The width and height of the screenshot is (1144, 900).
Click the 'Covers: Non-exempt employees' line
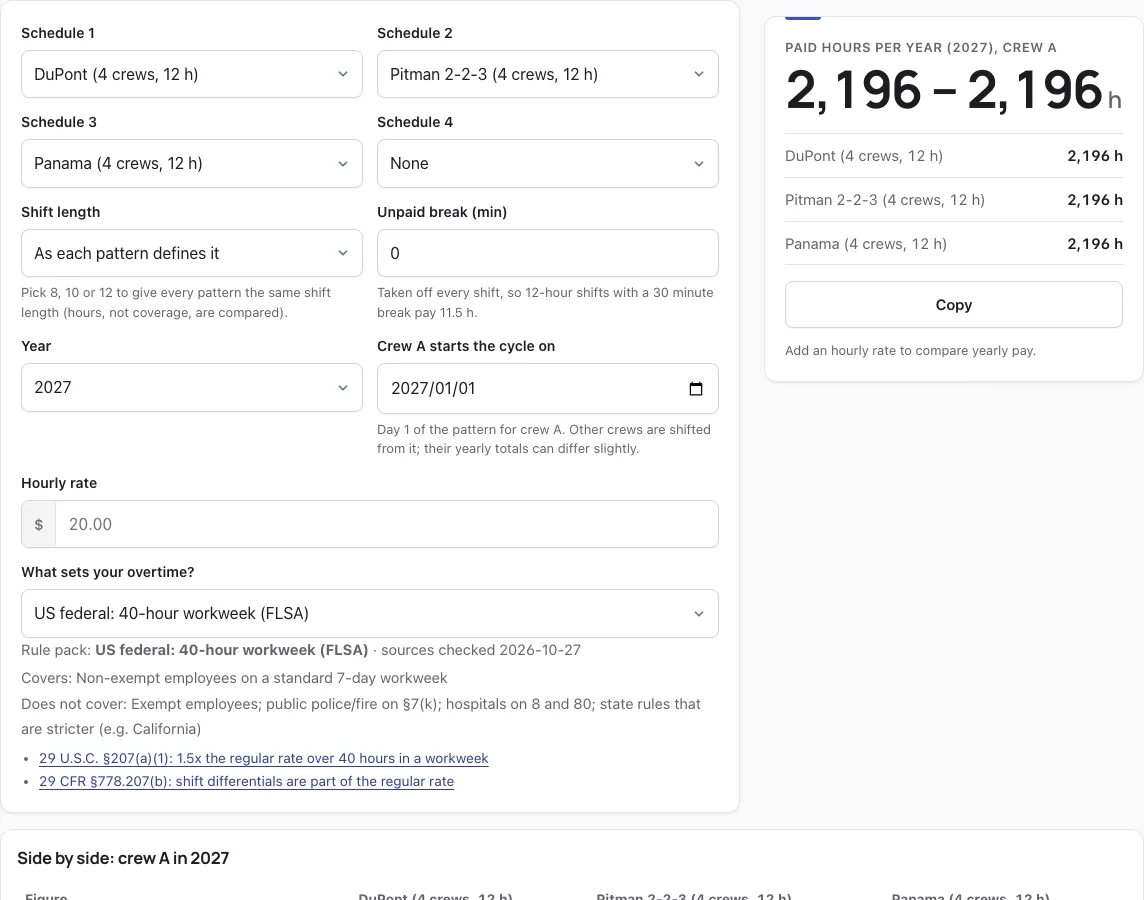click(x=234, y=678)
